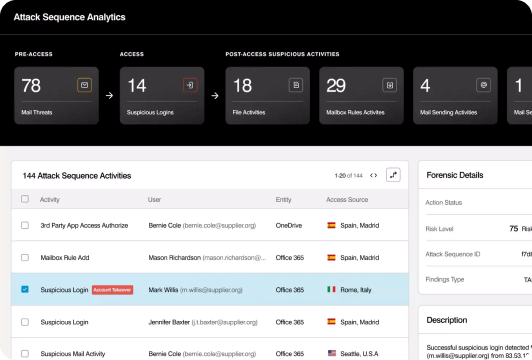Click Mason Richardson user name
This screenshot has height=360, width=532.
pos(175,258)
